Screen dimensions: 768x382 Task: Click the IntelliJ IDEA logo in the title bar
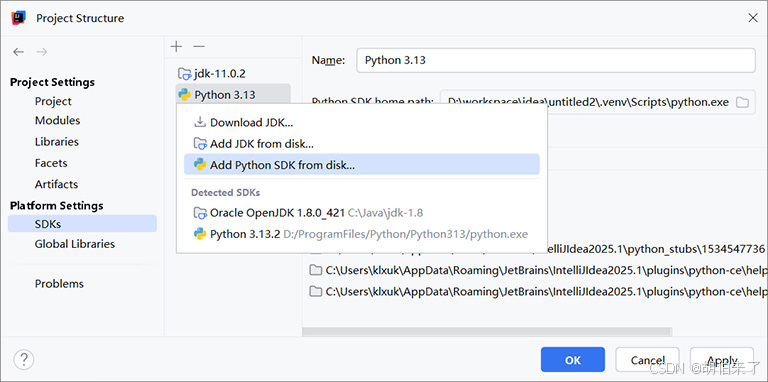[18, 18]
